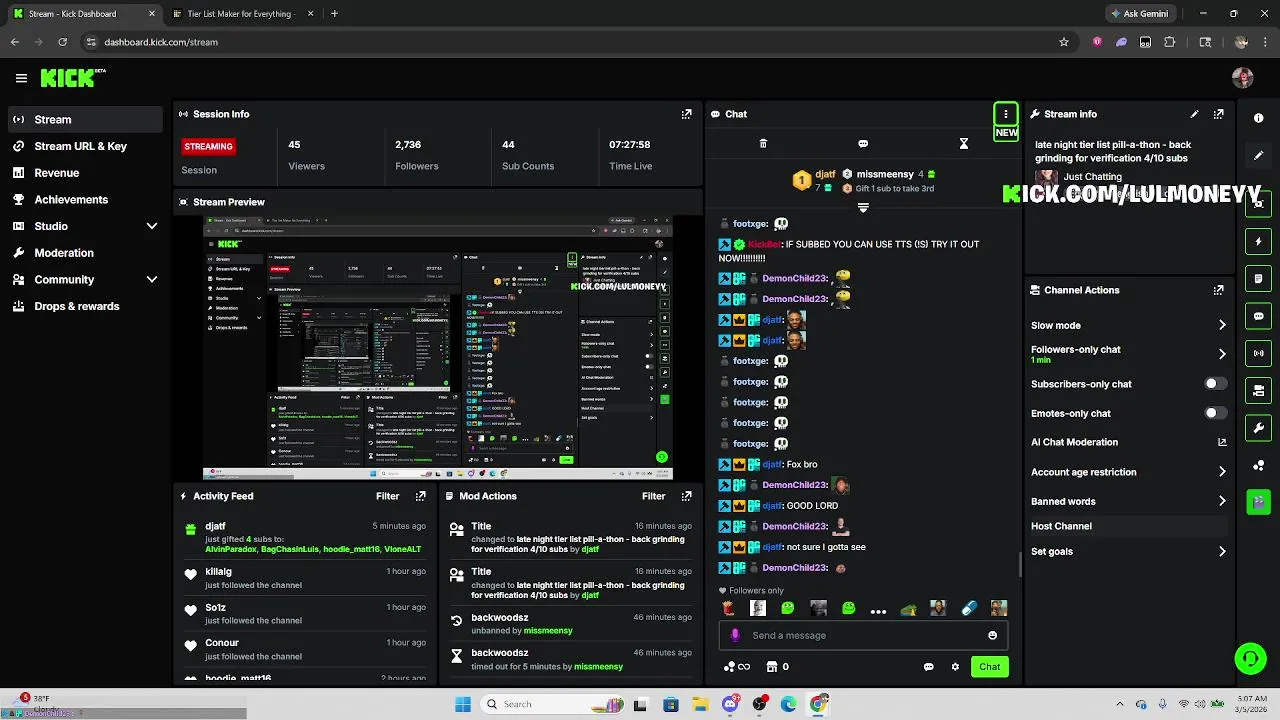The width and height of the screenshot is (1280, 720).
Task: Click the info icon in right sidebar
Action: click(1258, 118)
